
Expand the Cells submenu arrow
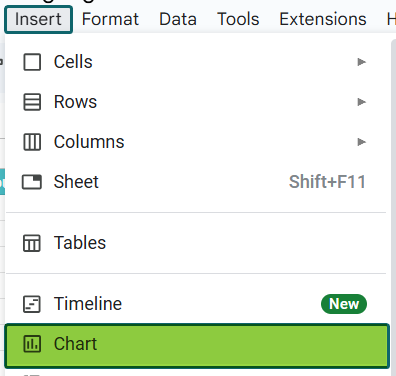(x=362, y=62)
